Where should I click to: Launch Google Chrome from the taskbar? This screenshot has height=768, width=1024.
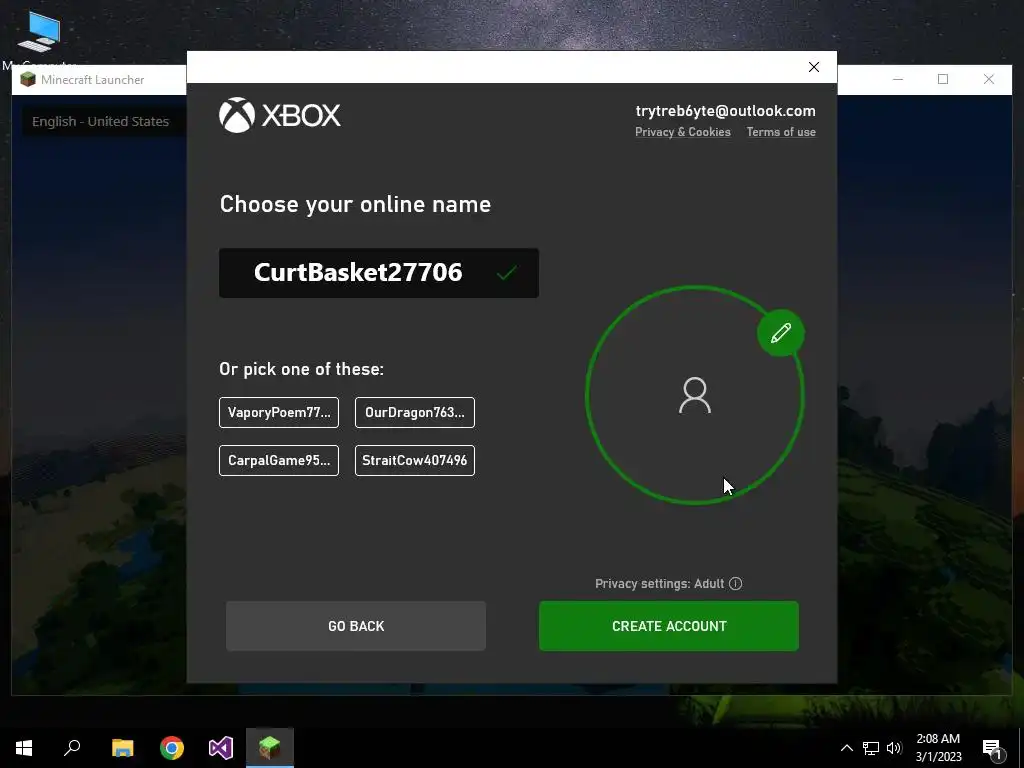172,748
